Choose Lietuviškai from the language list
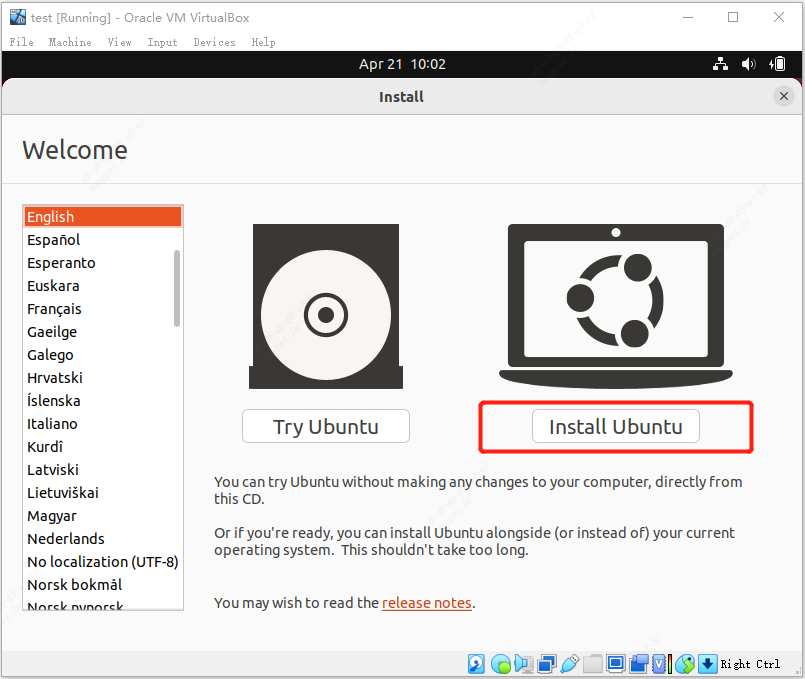The height and width of the screenshot is (679, 805). (103, 493)
